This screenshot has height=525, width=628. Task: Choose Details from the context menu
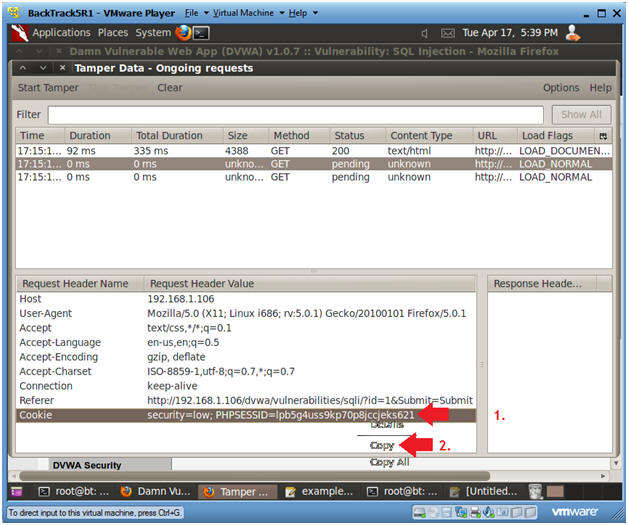pyautogui.click(x=386, y=425)
